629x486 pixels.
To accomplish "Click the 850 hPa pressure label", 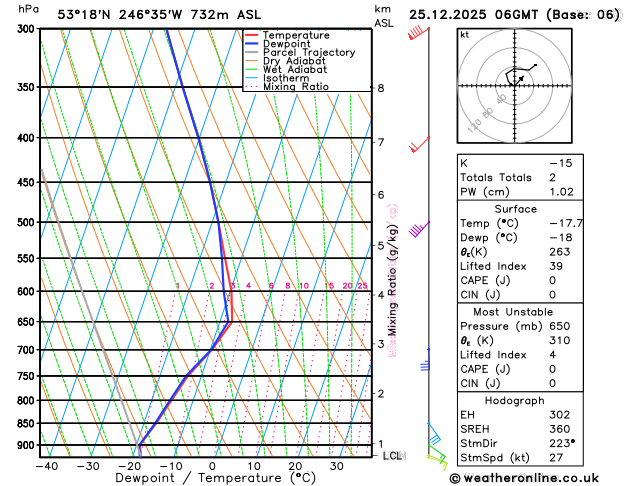I will (26, 423).
